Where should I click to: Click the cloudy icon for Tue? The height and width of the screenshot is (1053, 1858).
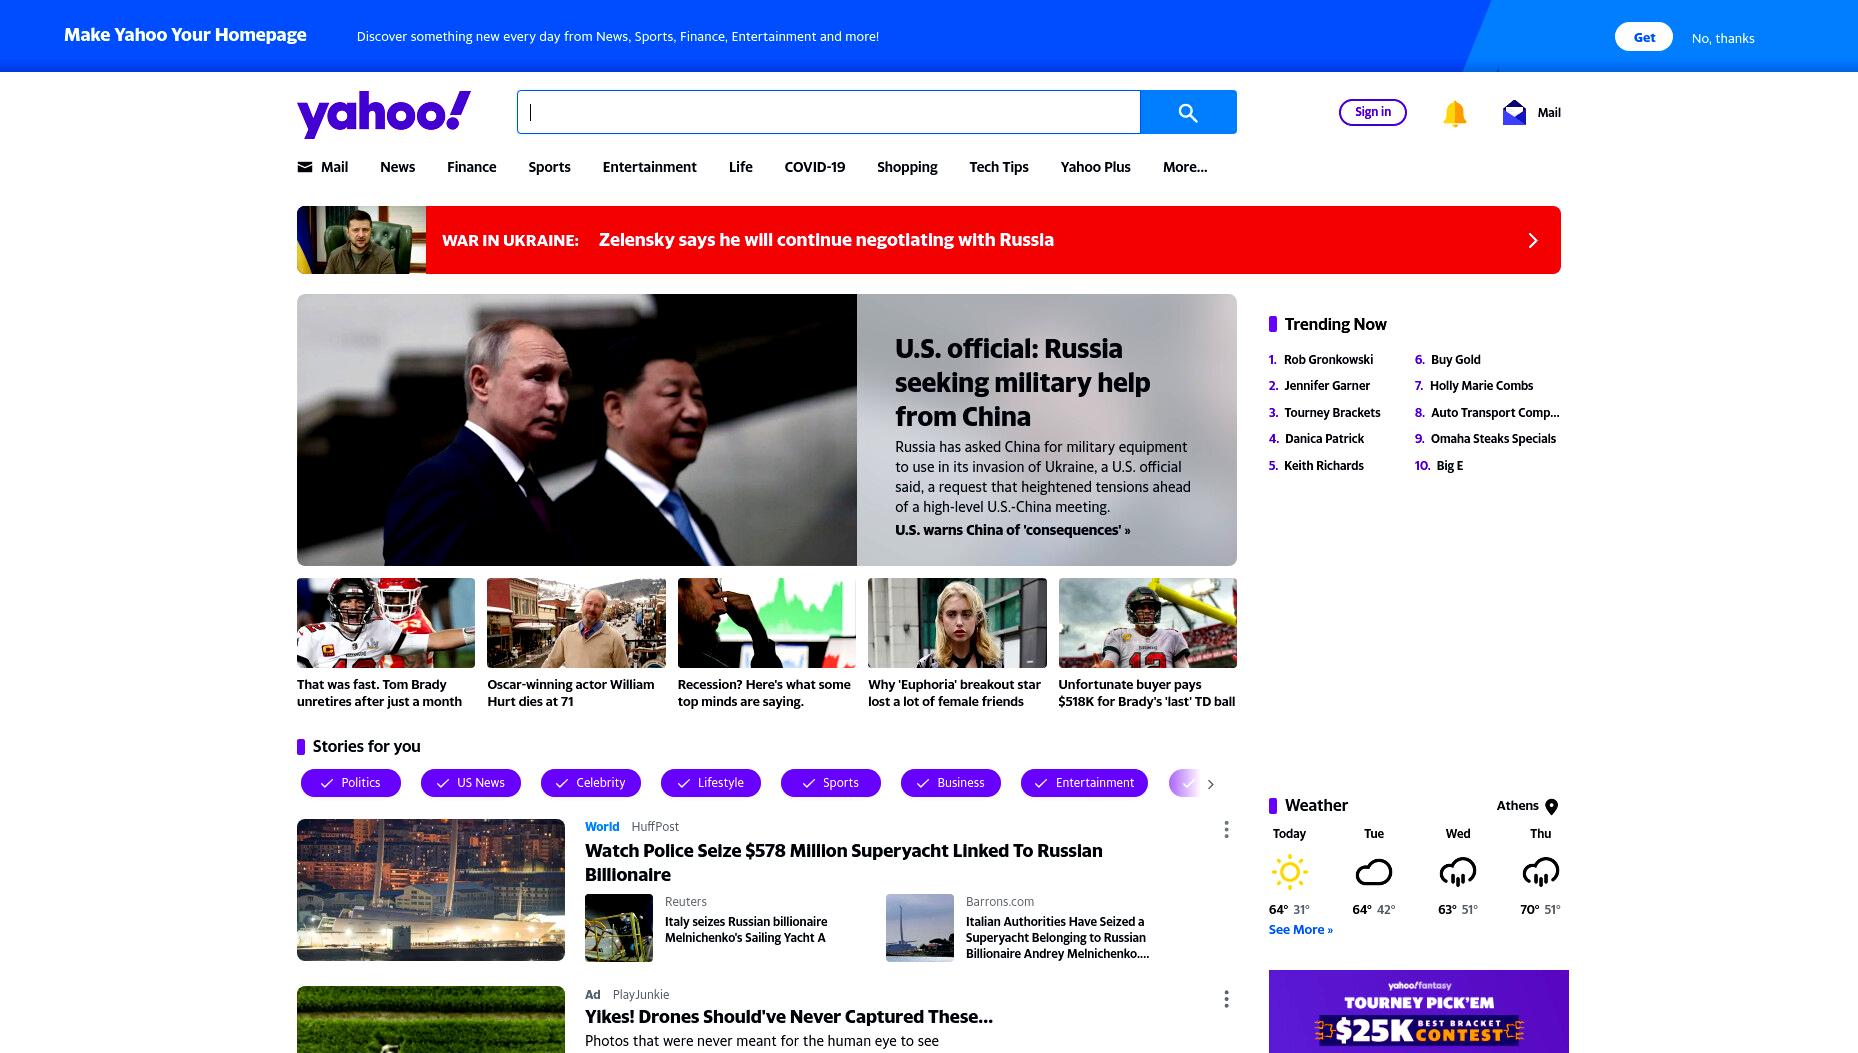[1374, 872]
